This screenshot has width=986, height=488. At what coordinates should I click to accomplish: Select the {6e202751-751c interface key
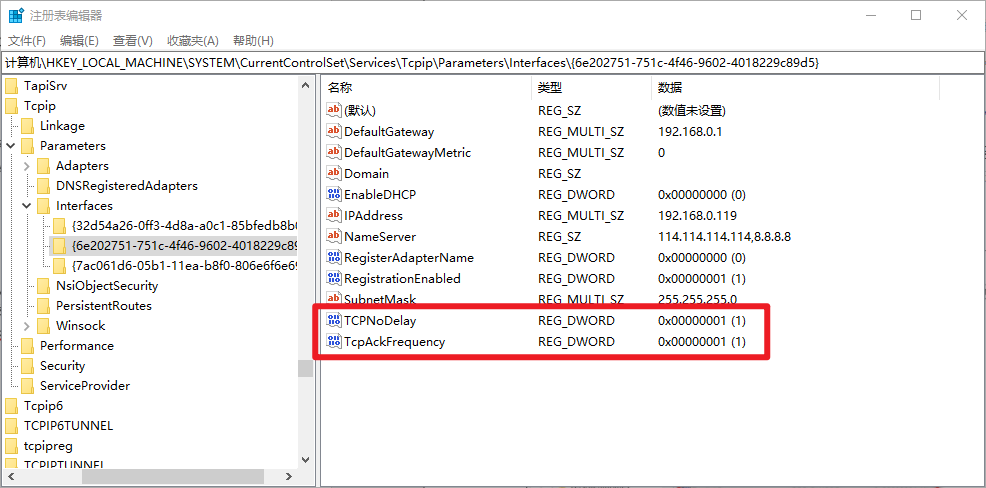coord(184,245)
